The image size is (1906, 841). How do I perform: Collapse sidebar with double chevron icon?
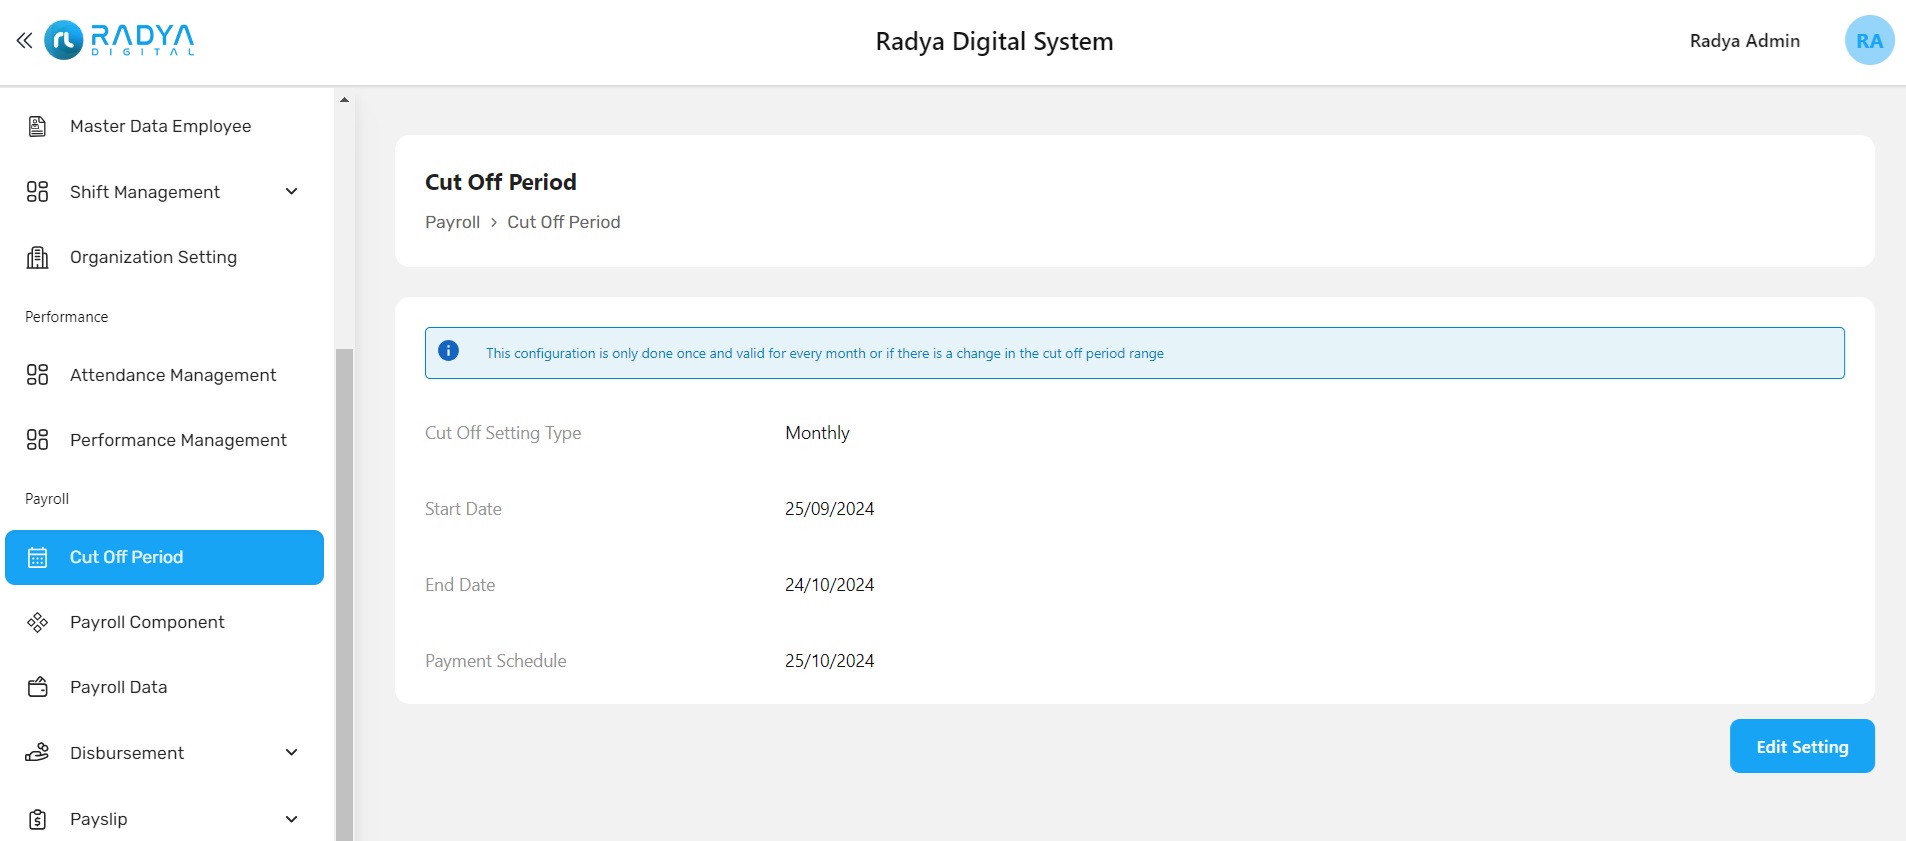24,41
